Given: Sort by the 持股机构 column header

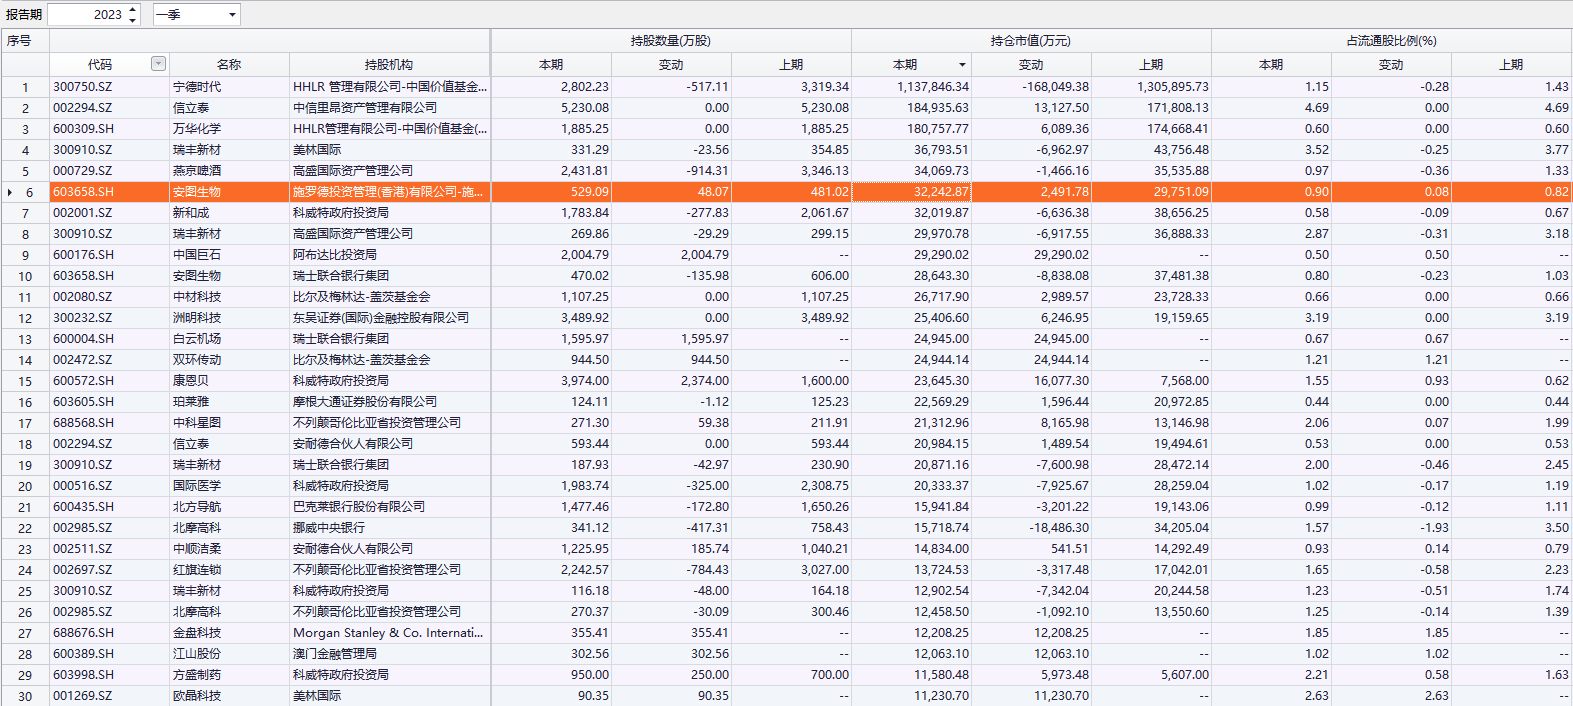Looking at the screenshot, I should 389,64.
